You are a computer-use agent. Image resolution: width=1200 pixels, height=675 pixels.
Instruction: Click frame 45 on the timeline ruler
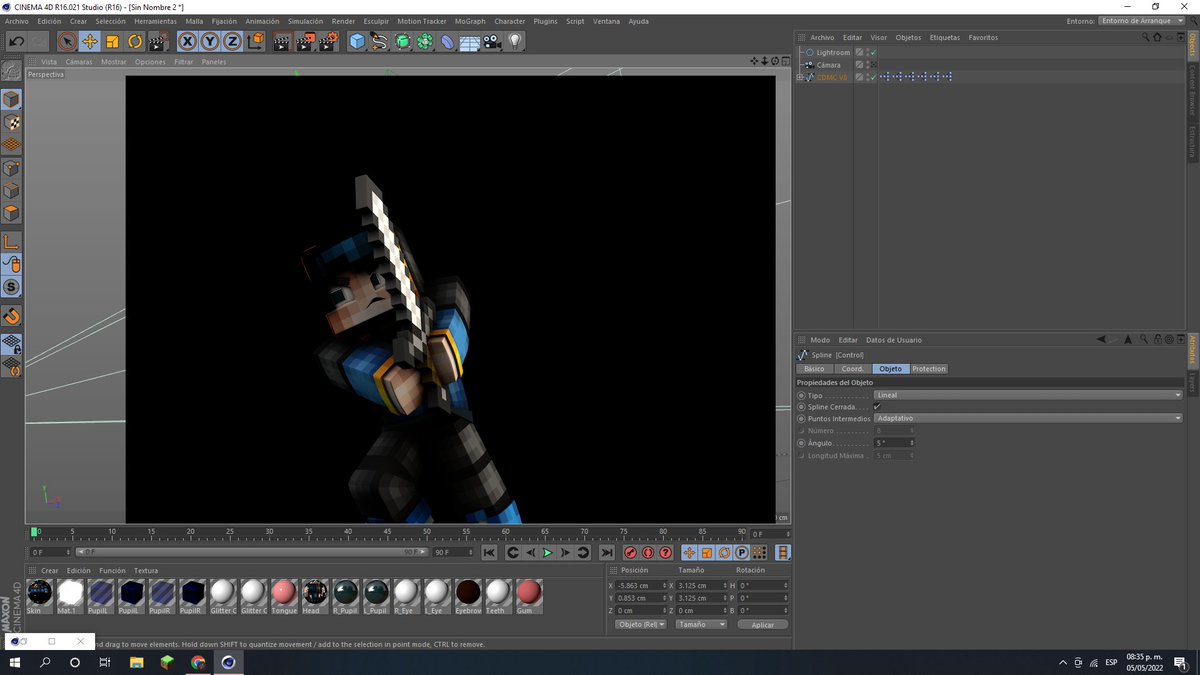(x=387, y=532)
